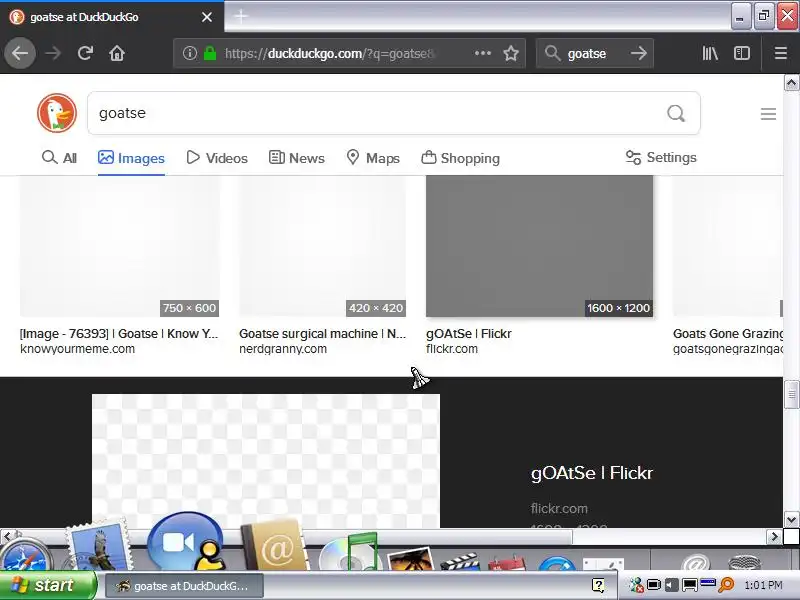The image size is (800, 600).
Task: Launch Safari compass from the dock
Action: [26, 555]
